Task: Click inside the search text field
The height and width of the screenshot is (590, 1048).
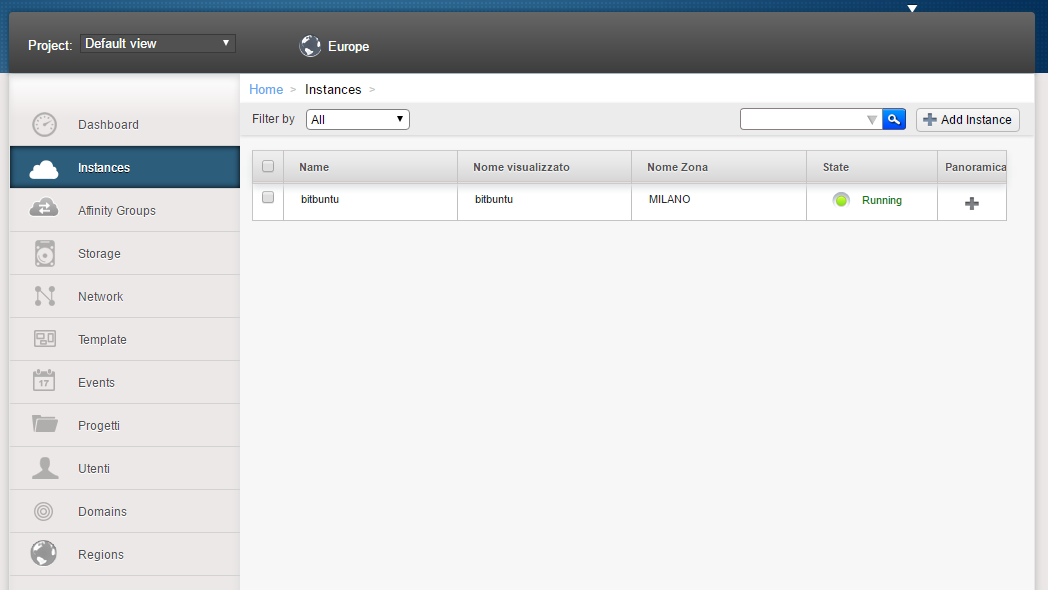Action: (800, 120)
